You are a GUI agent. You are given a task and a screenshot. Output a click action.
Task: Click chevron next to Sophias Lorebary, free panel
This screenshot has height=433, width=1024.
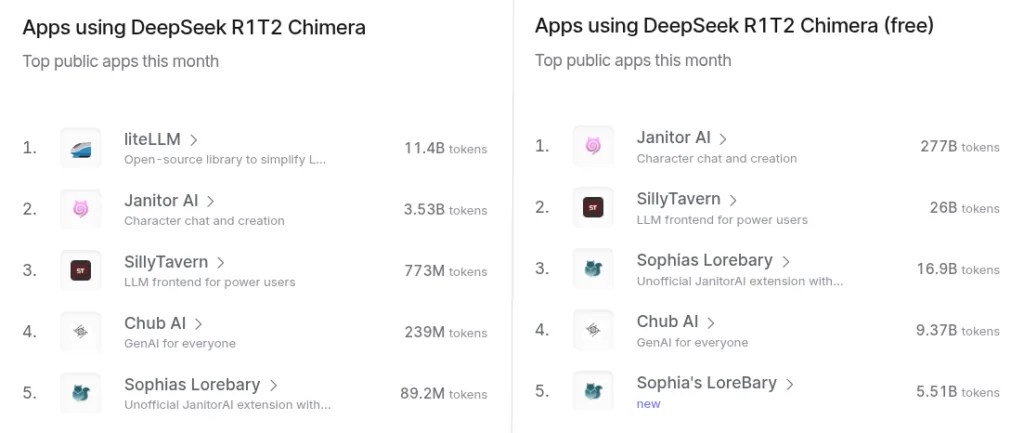tap(786, 261)
